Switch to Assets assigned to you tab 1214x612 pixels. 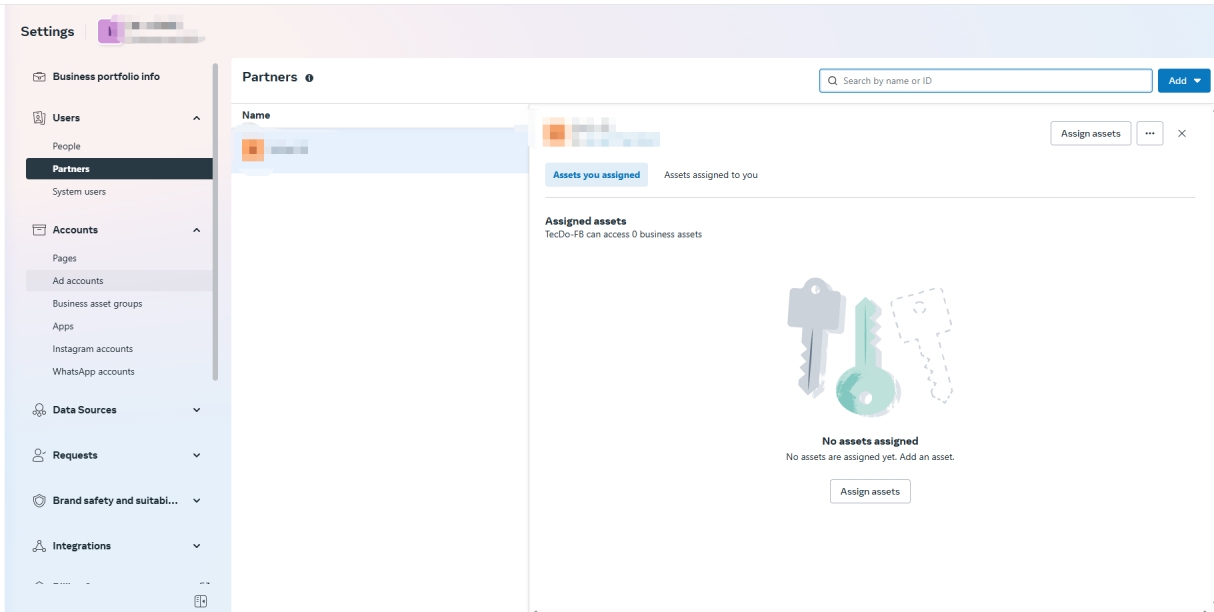pyautogui.click(x=710, y=175)
